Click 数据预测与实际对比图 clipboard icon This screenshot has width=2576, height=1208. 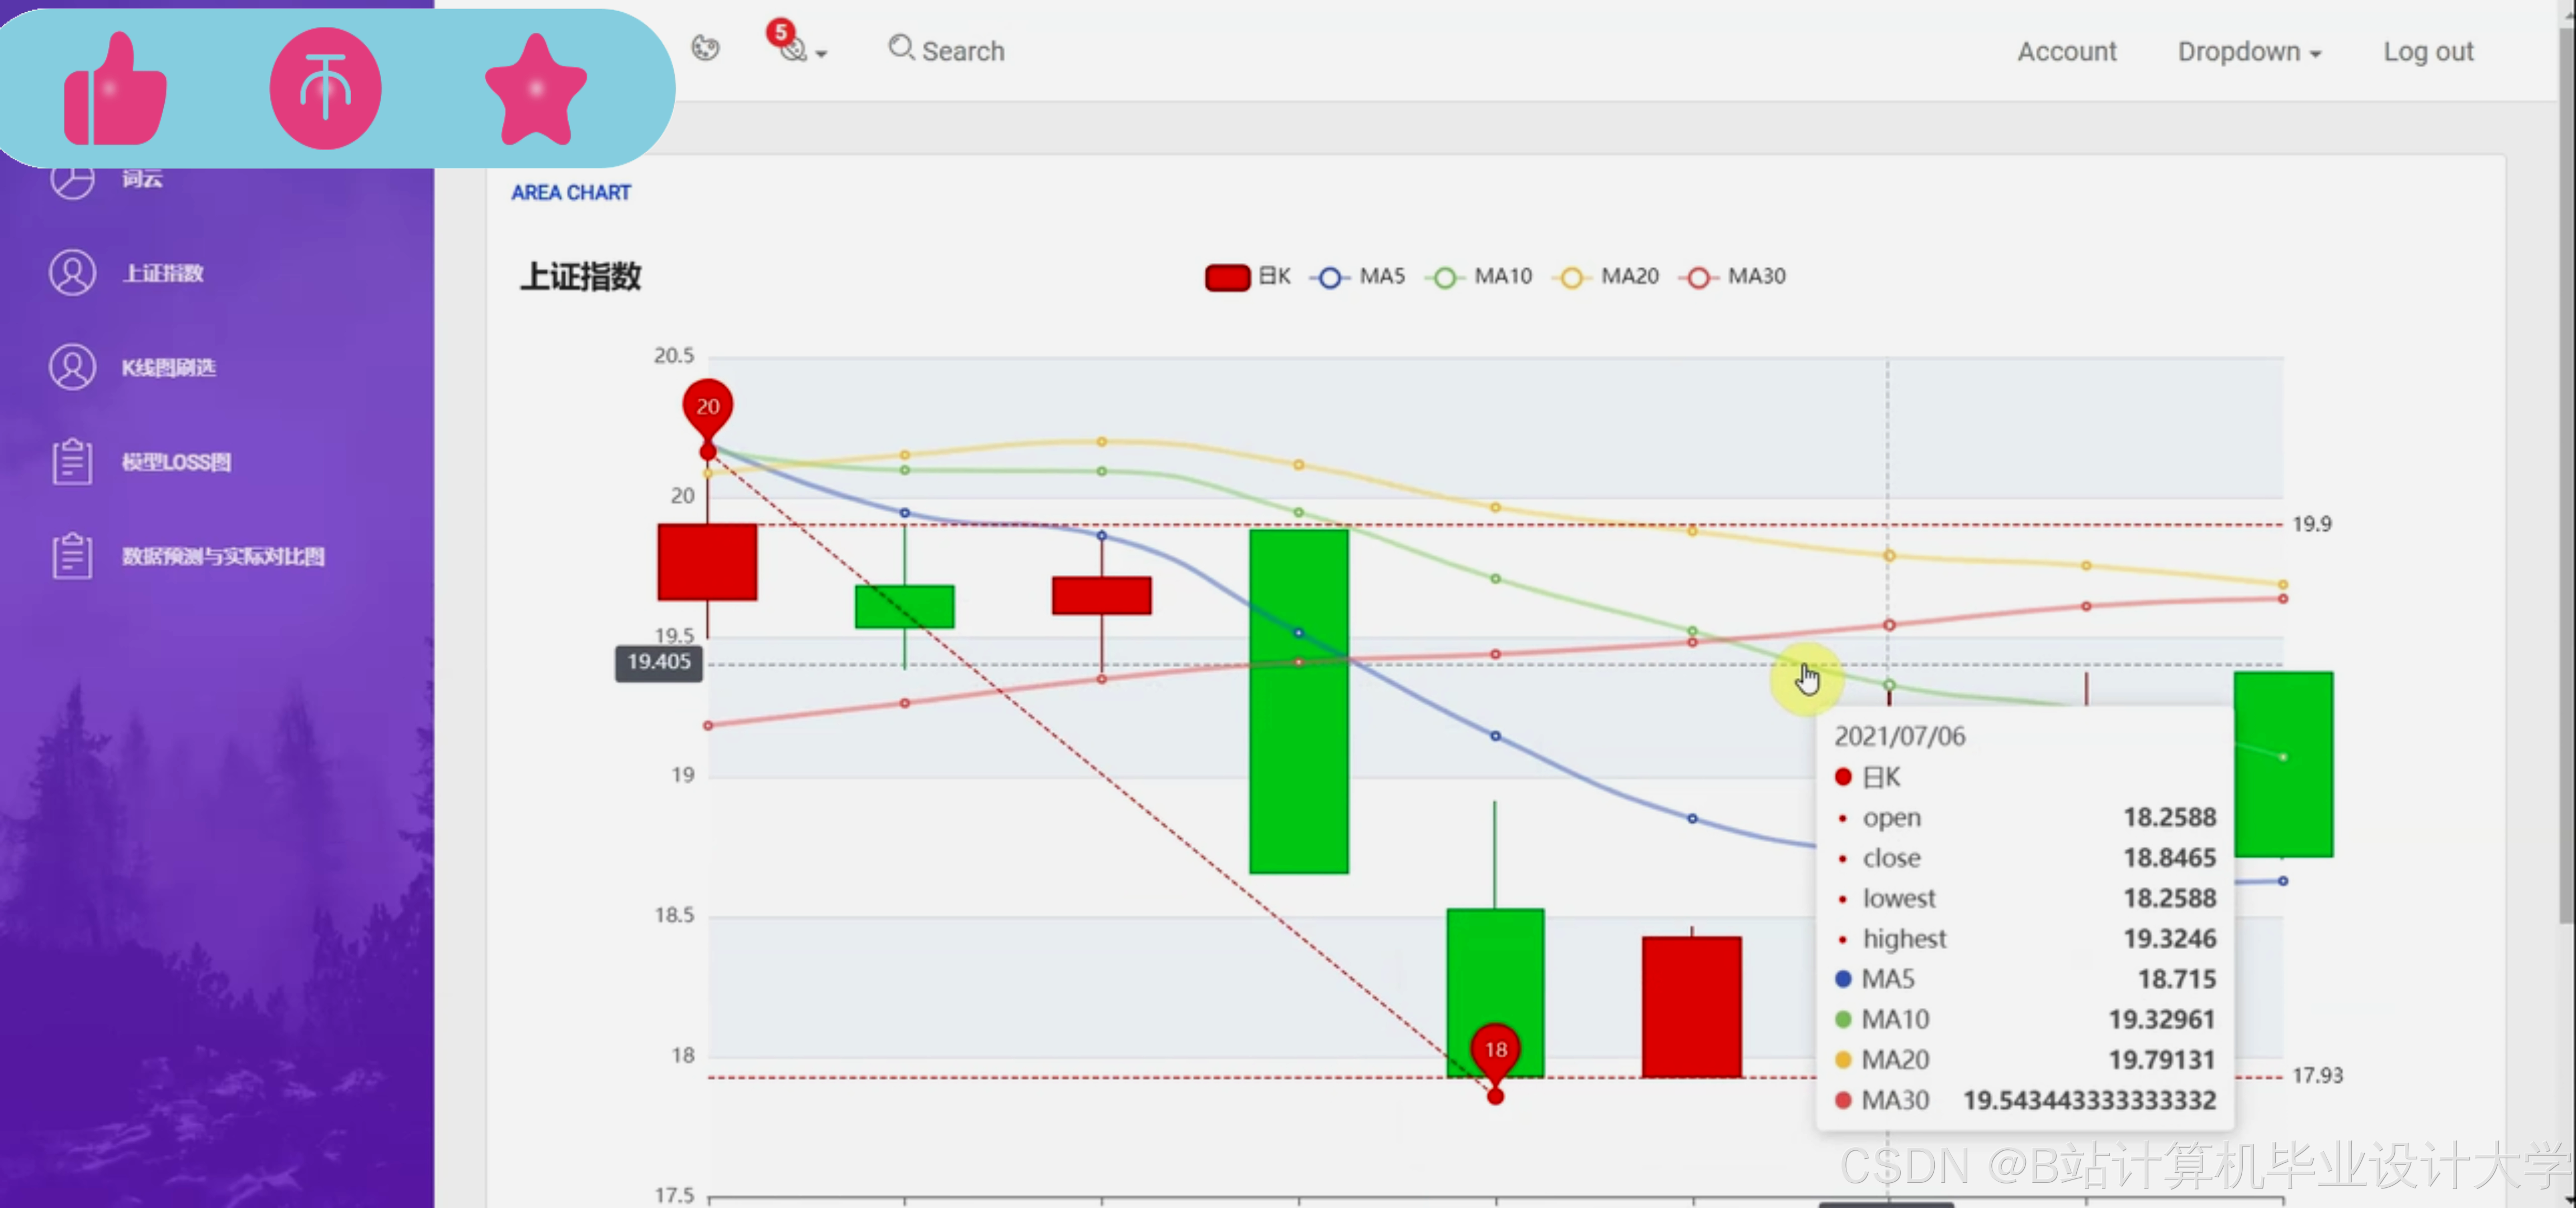point(72,556)
